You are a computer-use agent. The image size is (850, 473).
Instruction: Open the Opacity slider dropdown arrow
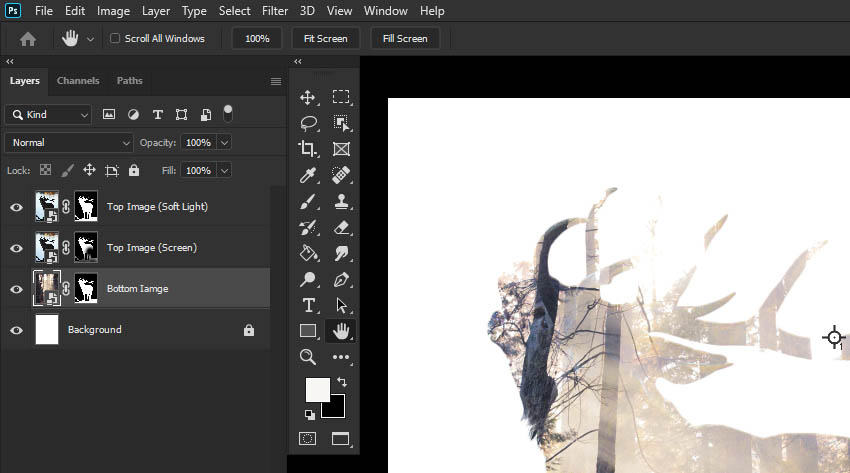coord(224,142)
